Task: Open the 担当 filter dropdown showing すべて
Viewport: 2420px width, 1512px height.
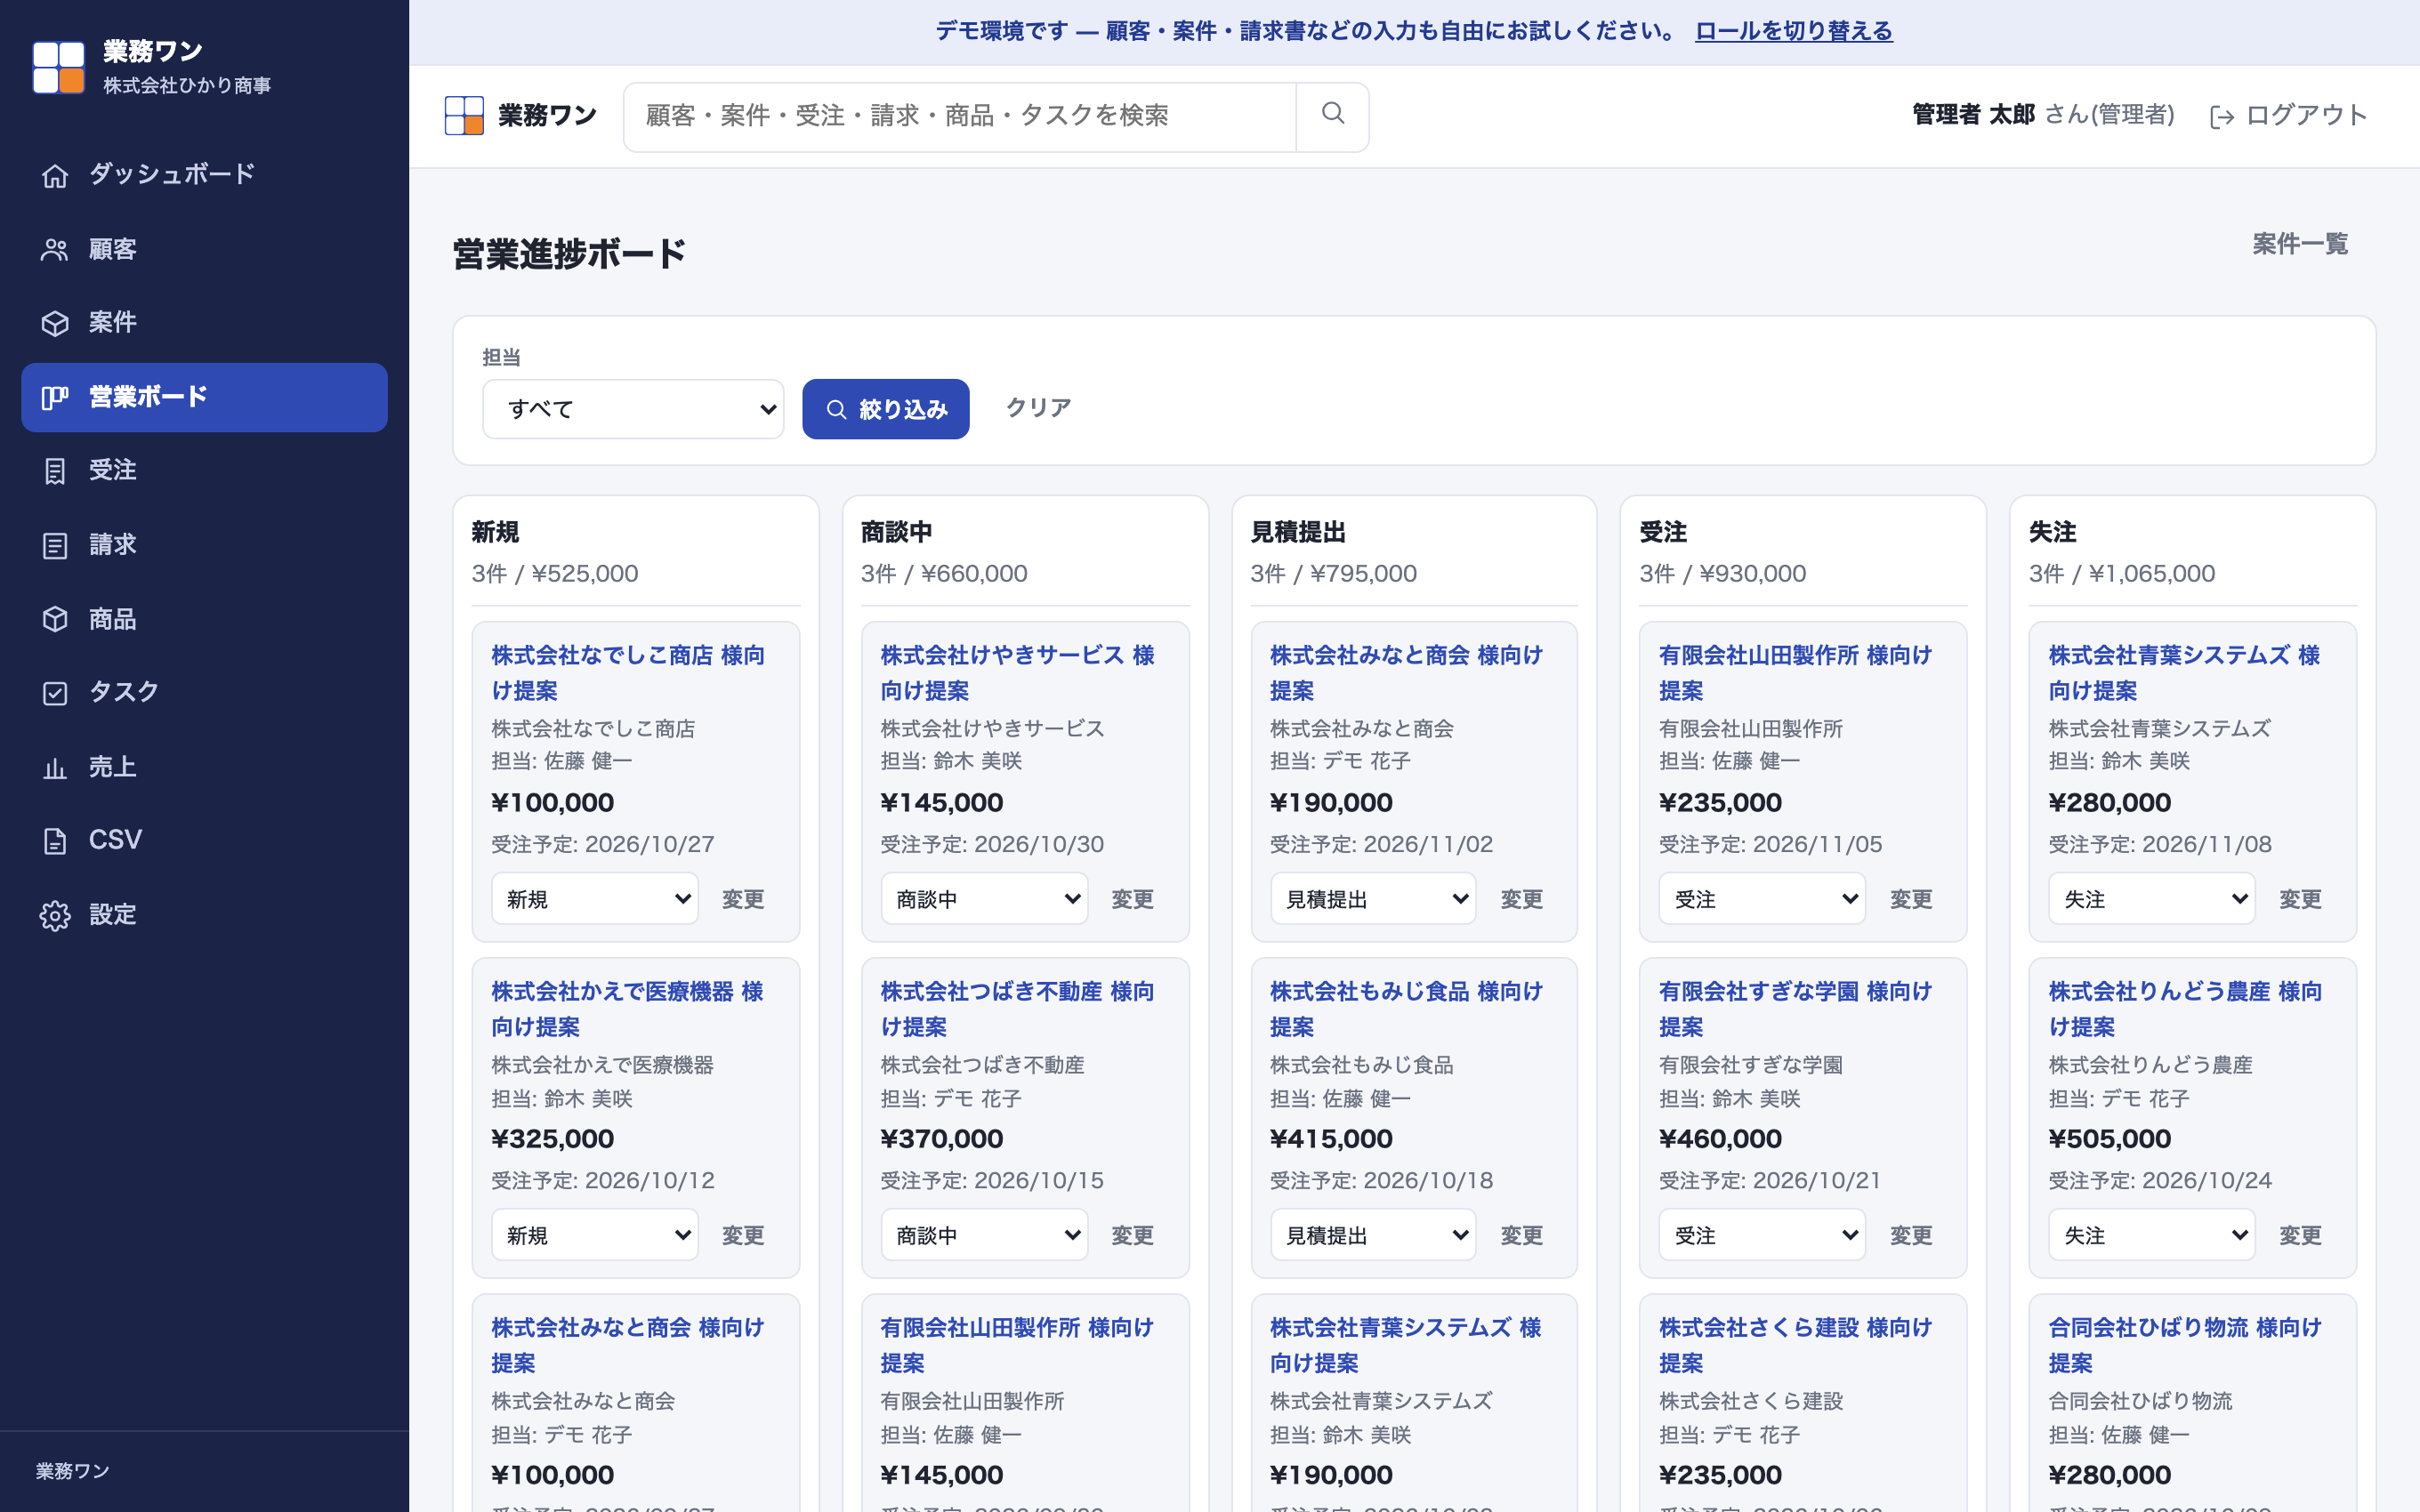Action: [633, 409]
